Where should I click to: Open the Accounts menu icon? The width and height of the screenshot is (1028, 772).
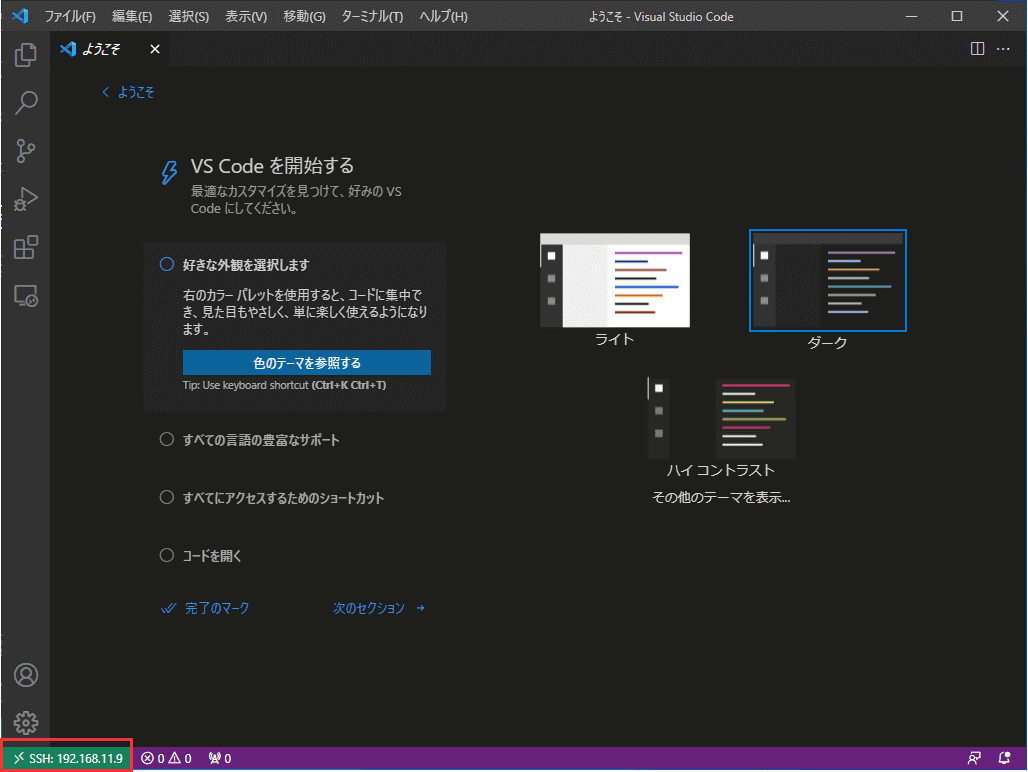point(26,675)
